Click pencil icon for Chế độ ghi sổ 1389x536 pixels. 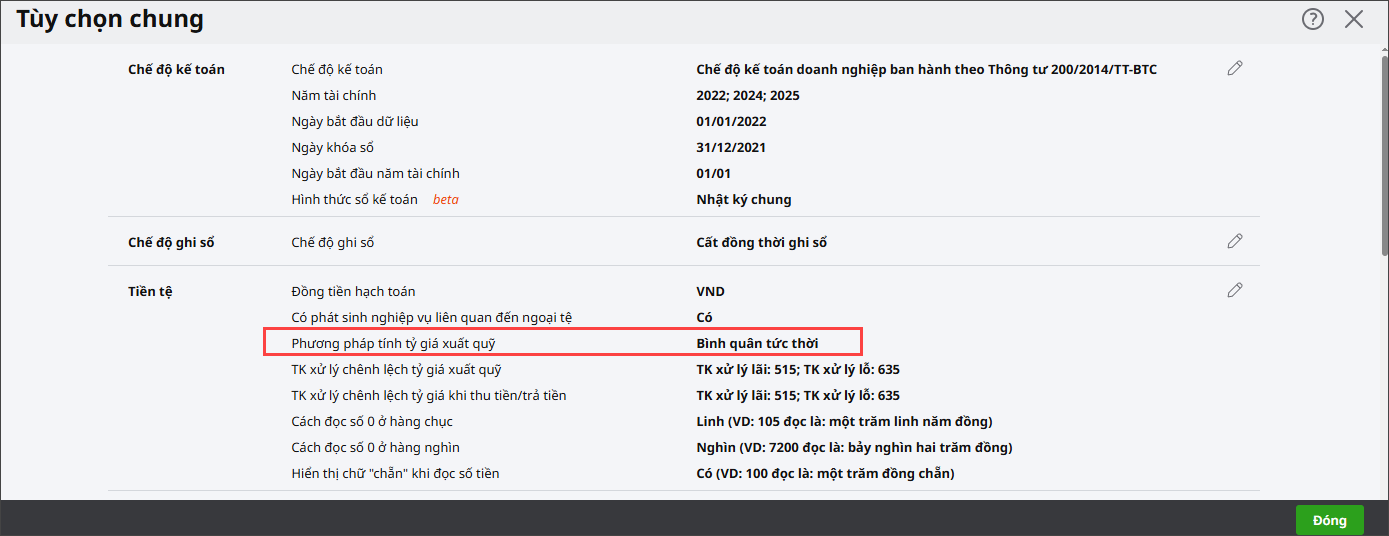[x=1235, y=241]
